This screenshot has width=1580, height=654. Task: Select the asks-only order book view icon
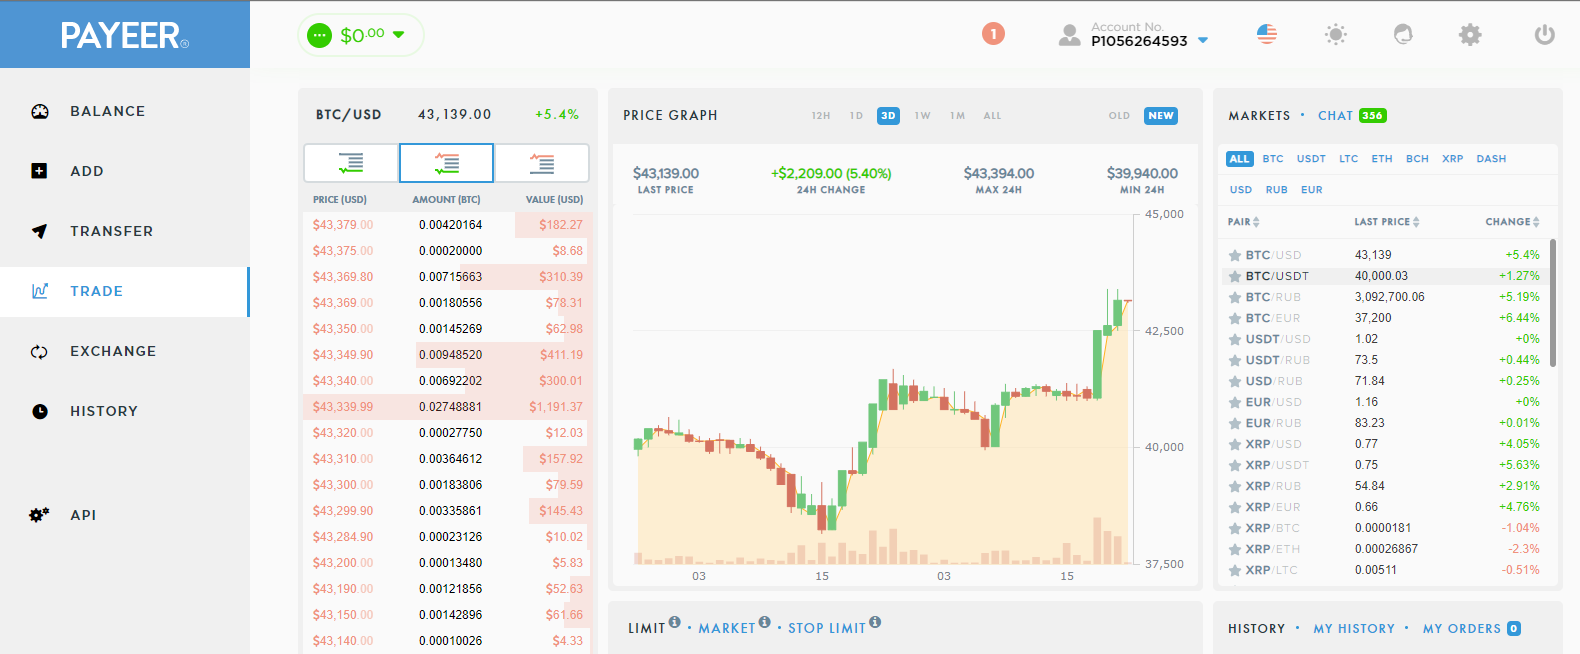(542, 163)
